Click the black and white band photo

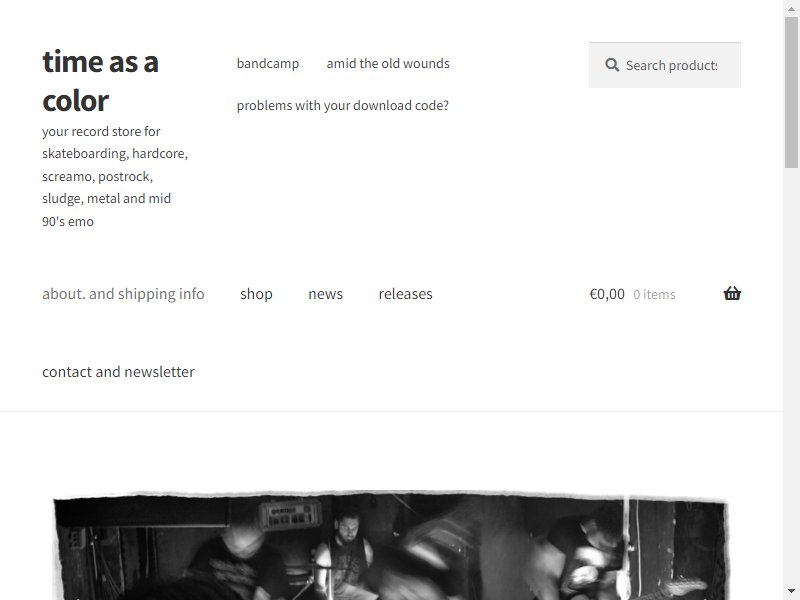point(391,545)
